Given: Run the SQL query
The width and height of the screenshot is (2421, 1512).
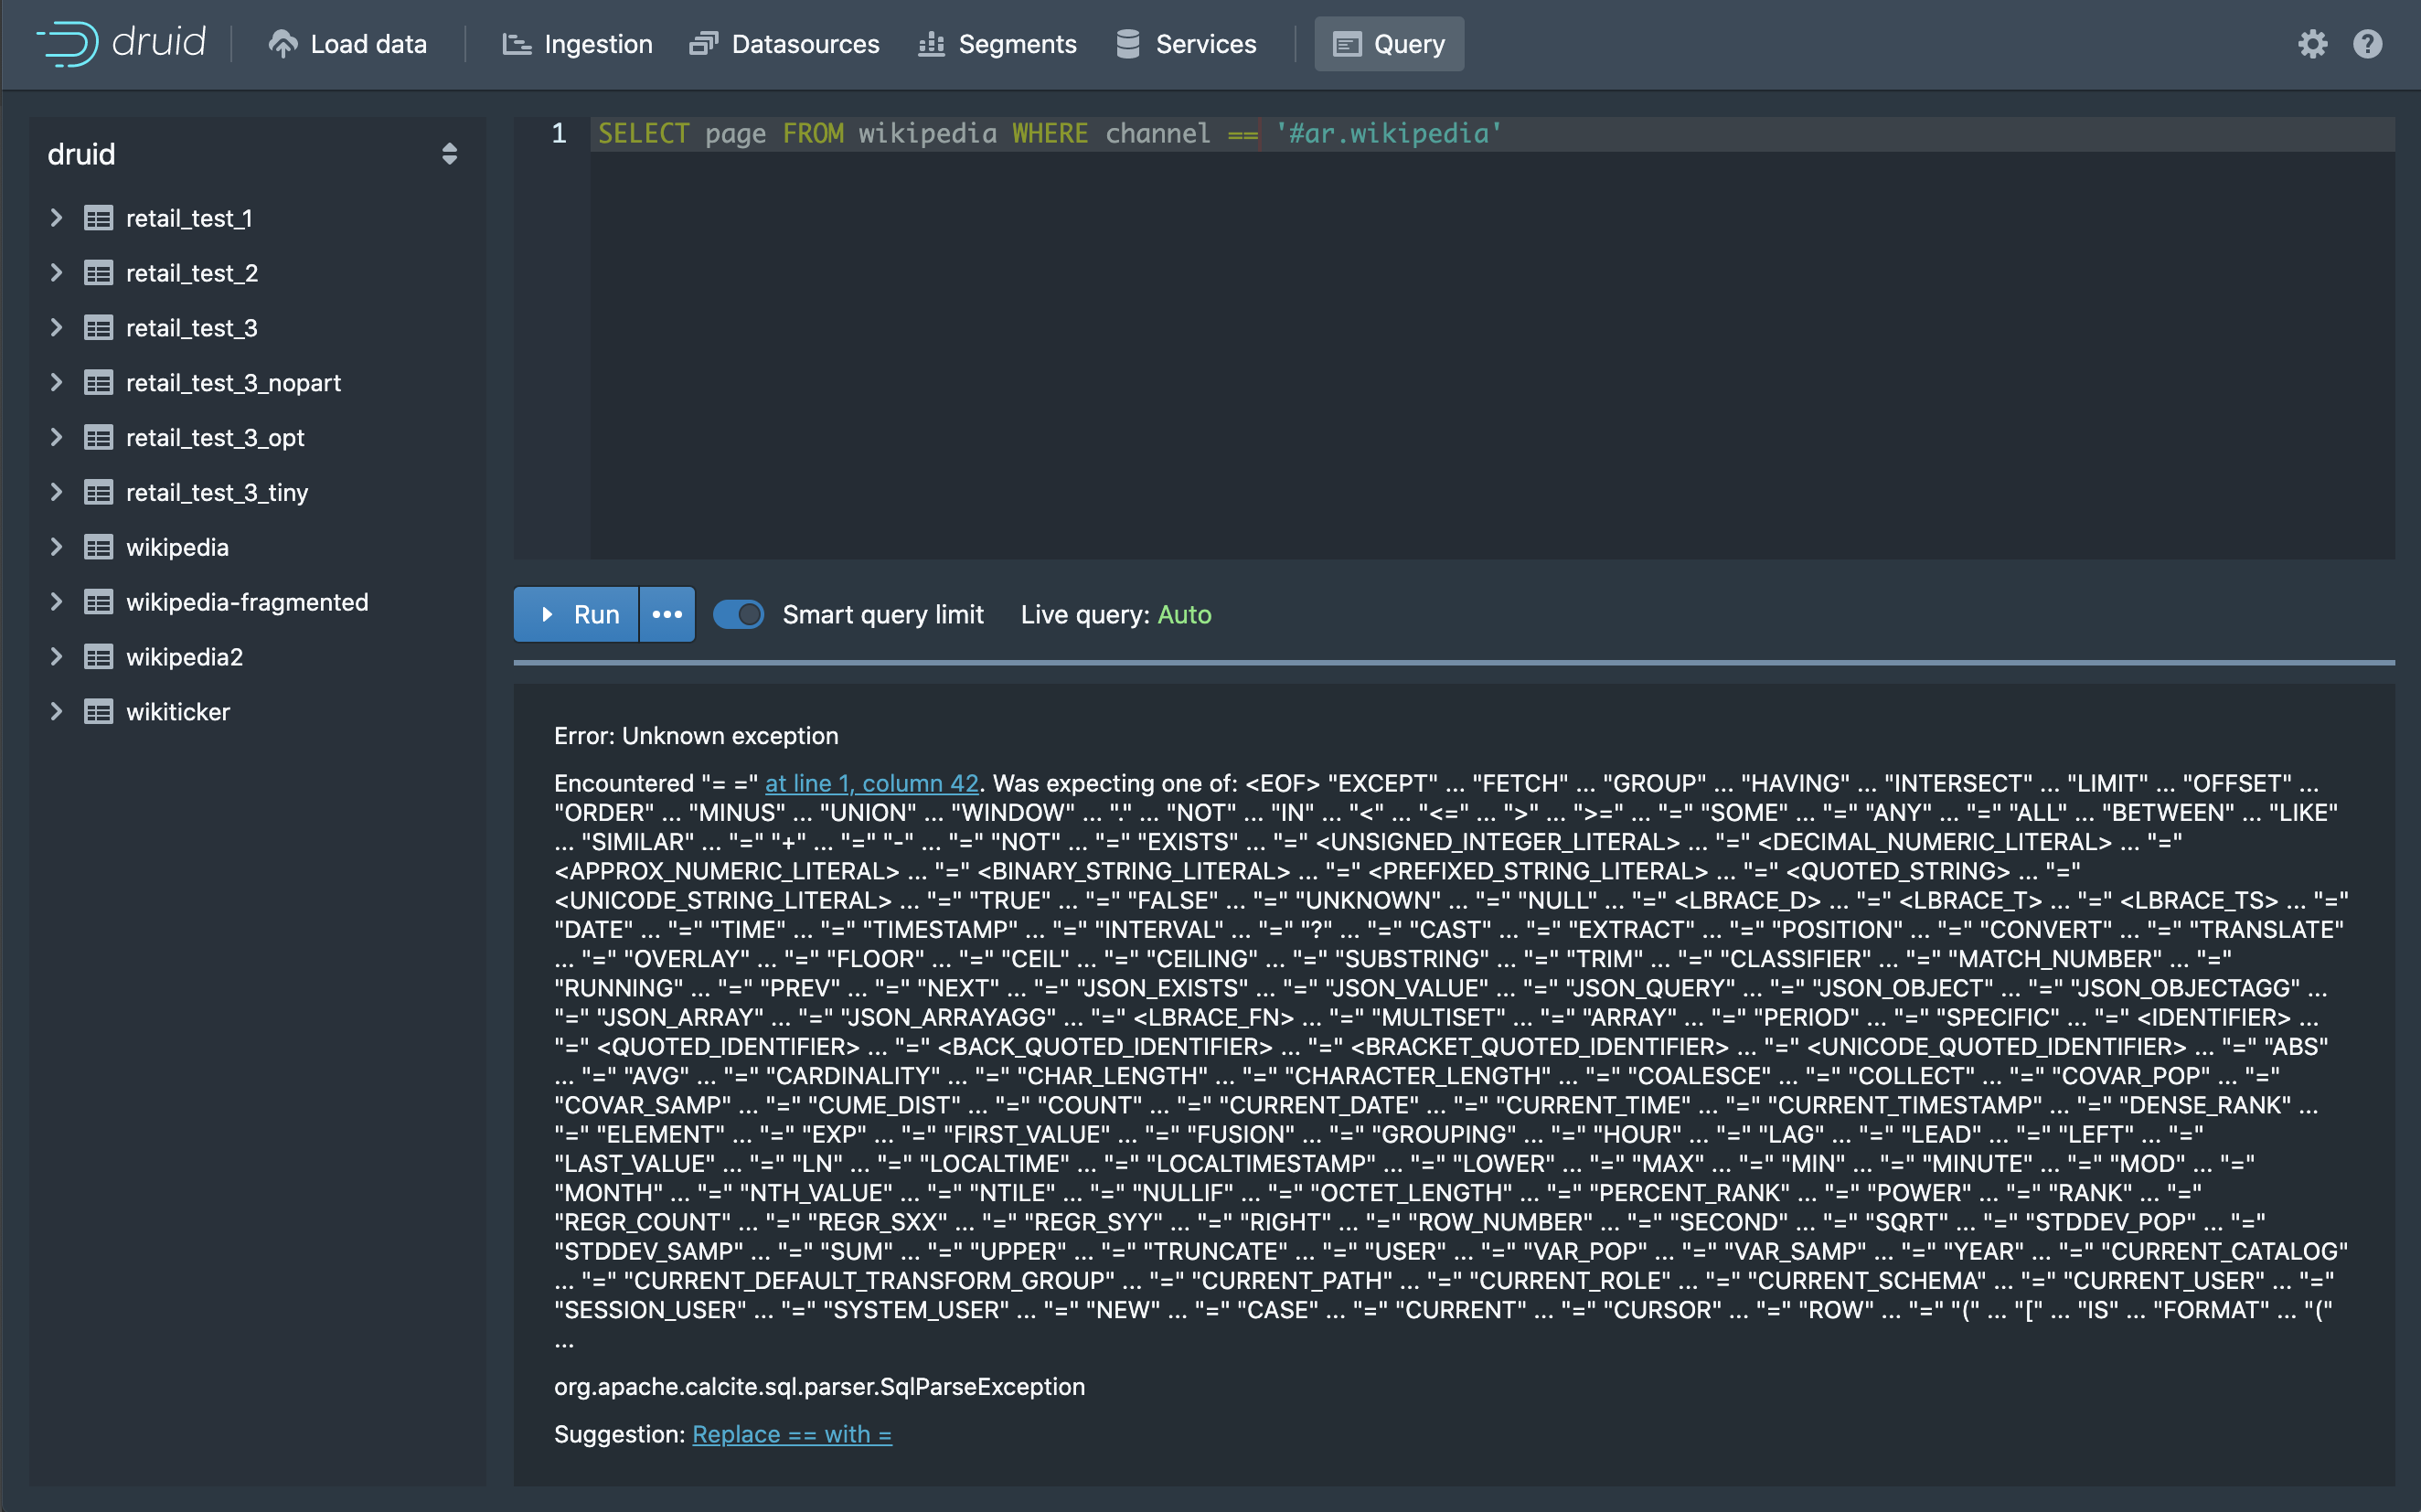Looking at the screenshot, I should 578,614.
